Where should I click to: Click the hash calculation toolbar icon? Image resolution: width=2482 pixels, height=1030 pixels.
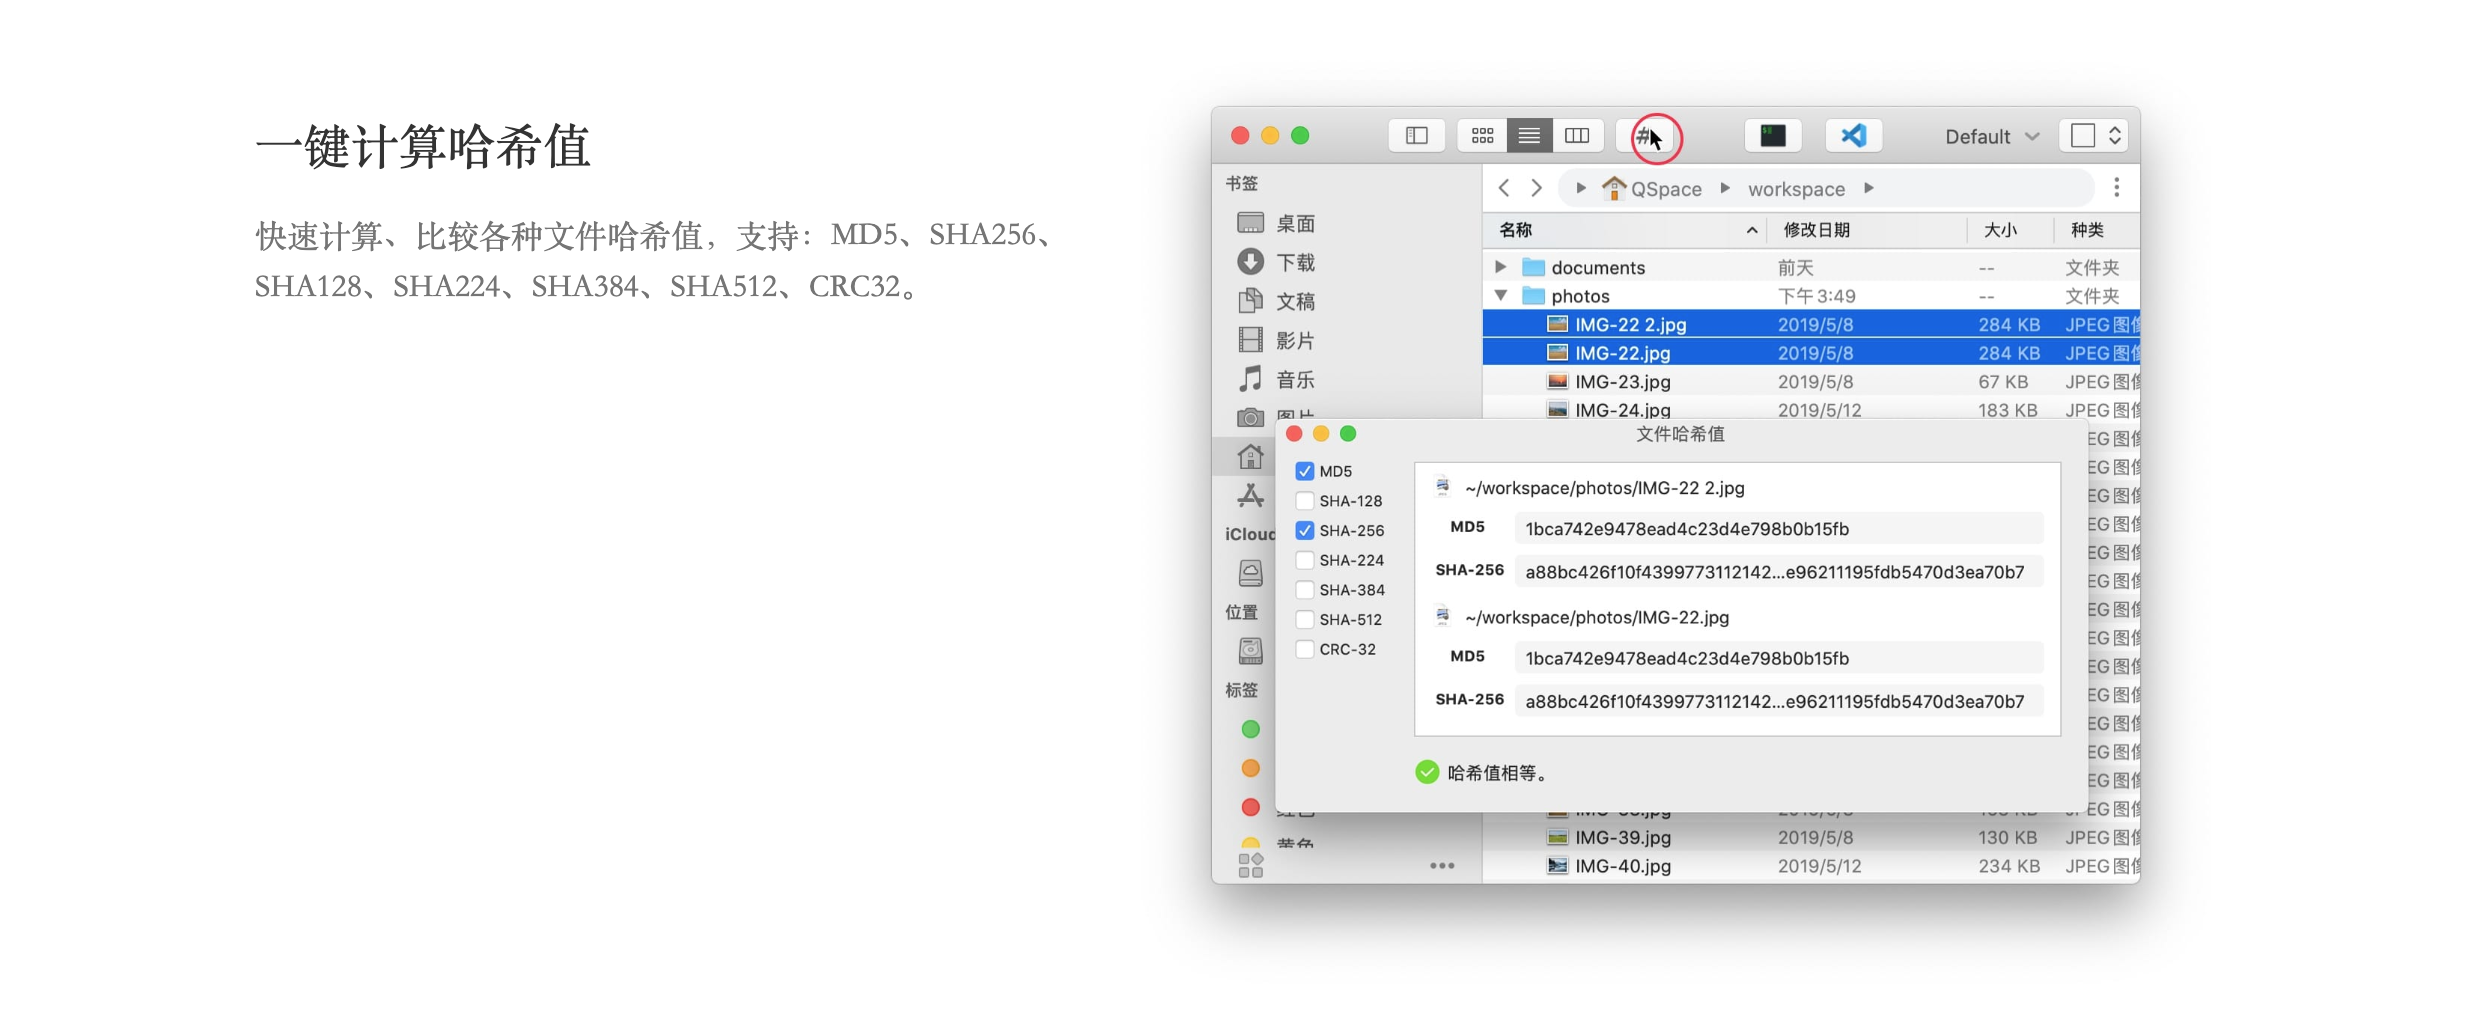point(1647,136)
